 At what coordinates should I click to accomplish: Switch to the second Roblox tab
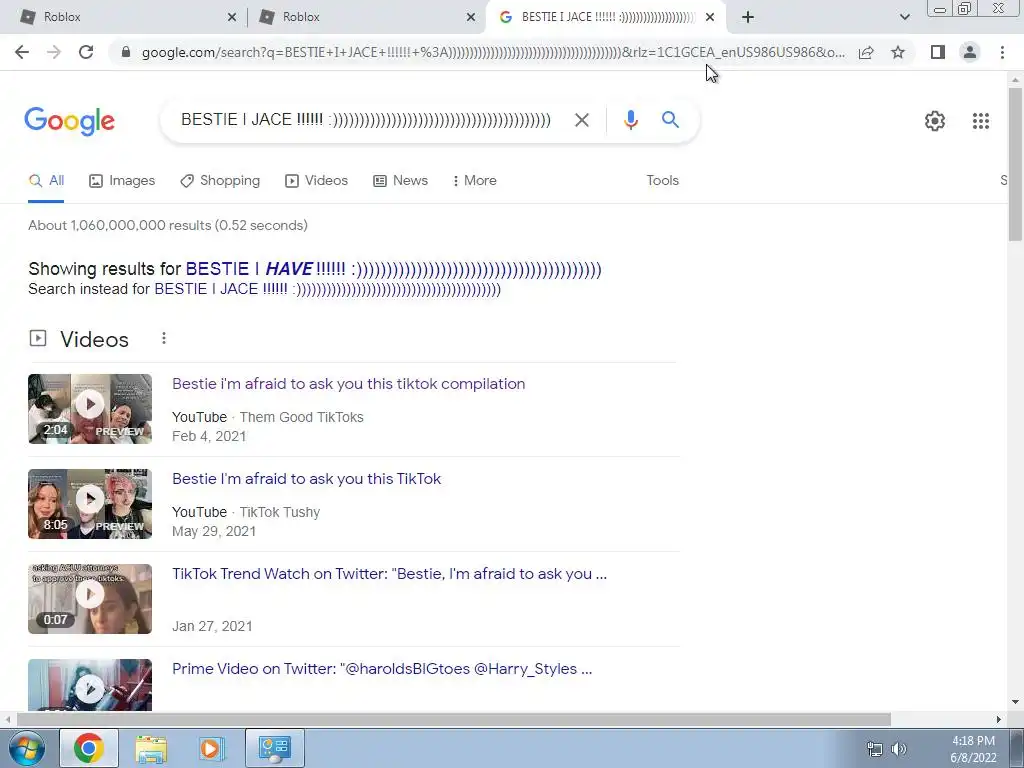point(366,17)
